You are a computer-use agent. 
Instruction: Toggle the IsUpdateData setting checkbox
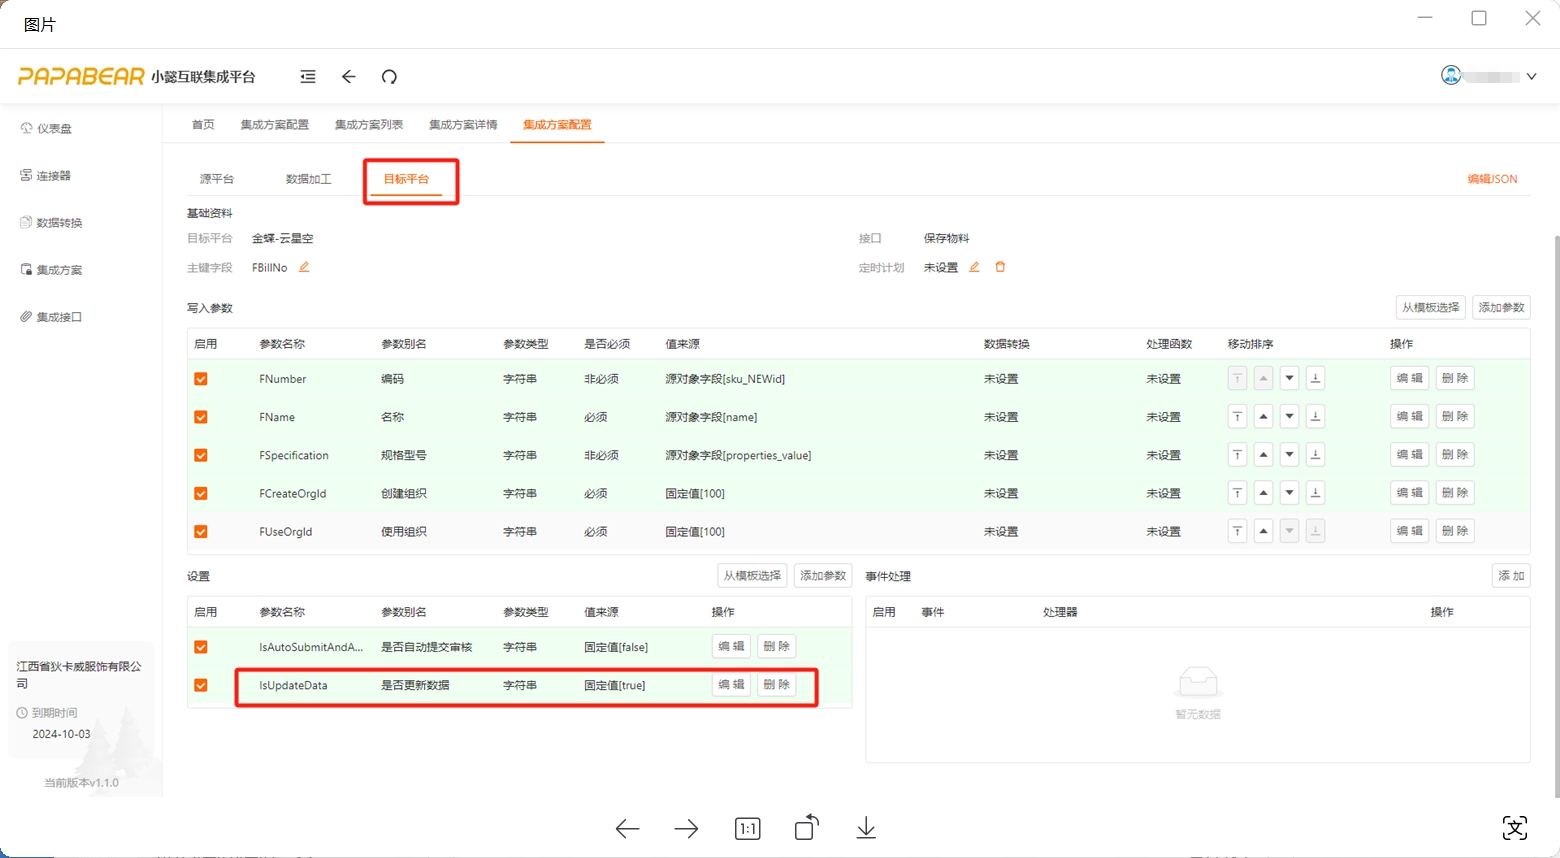tap(201, 686)
